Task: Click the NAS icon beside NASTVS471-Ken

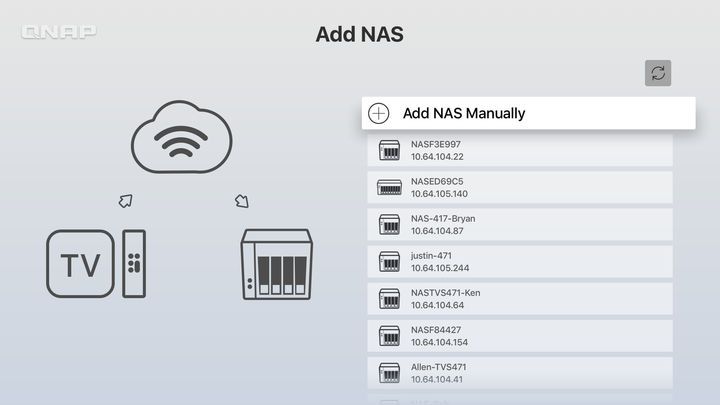Action: tap(389, 299)
